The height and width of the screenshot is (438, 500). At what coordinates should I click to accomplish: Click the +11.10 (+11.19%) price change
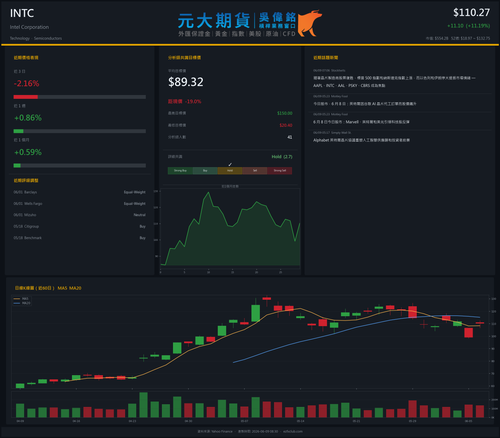tap(468, 26)
